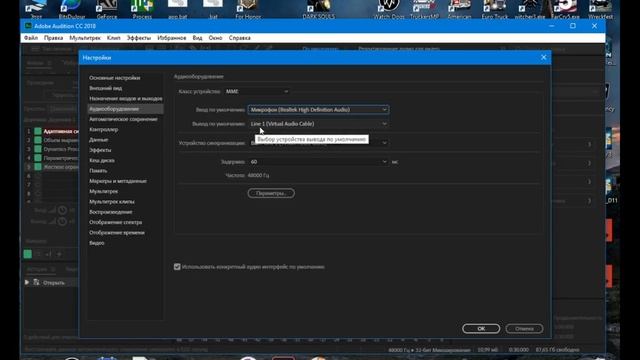Click the status bar free space 87,65 ГБ
The image size is (640, 360).
coord(557,350)
